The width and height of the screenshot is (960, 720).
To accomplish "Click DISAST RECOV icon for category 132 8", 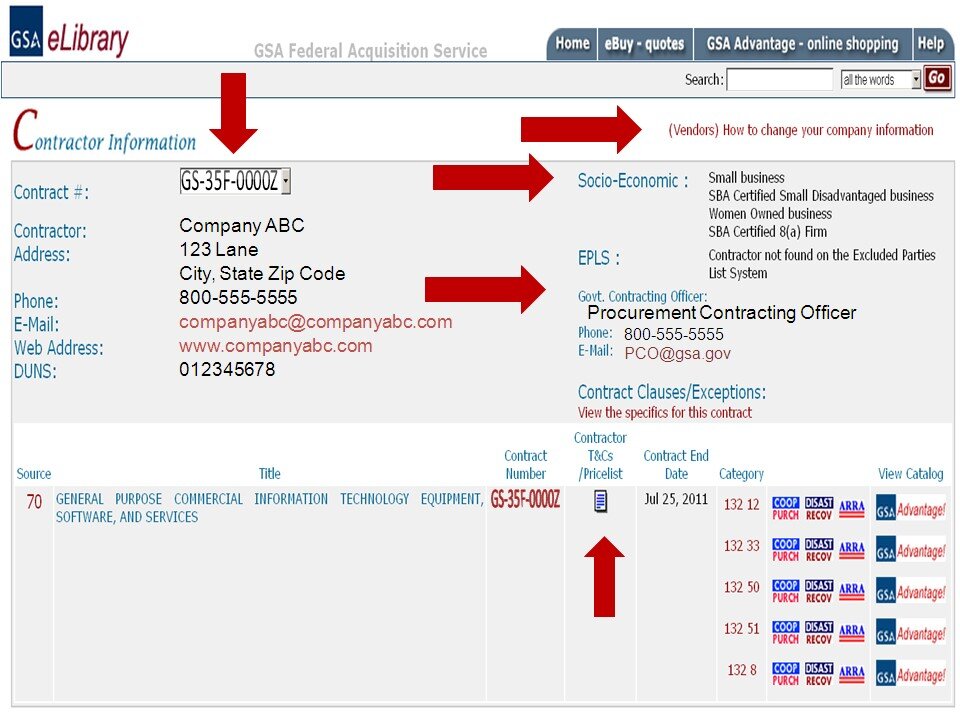I will [819, 674].
